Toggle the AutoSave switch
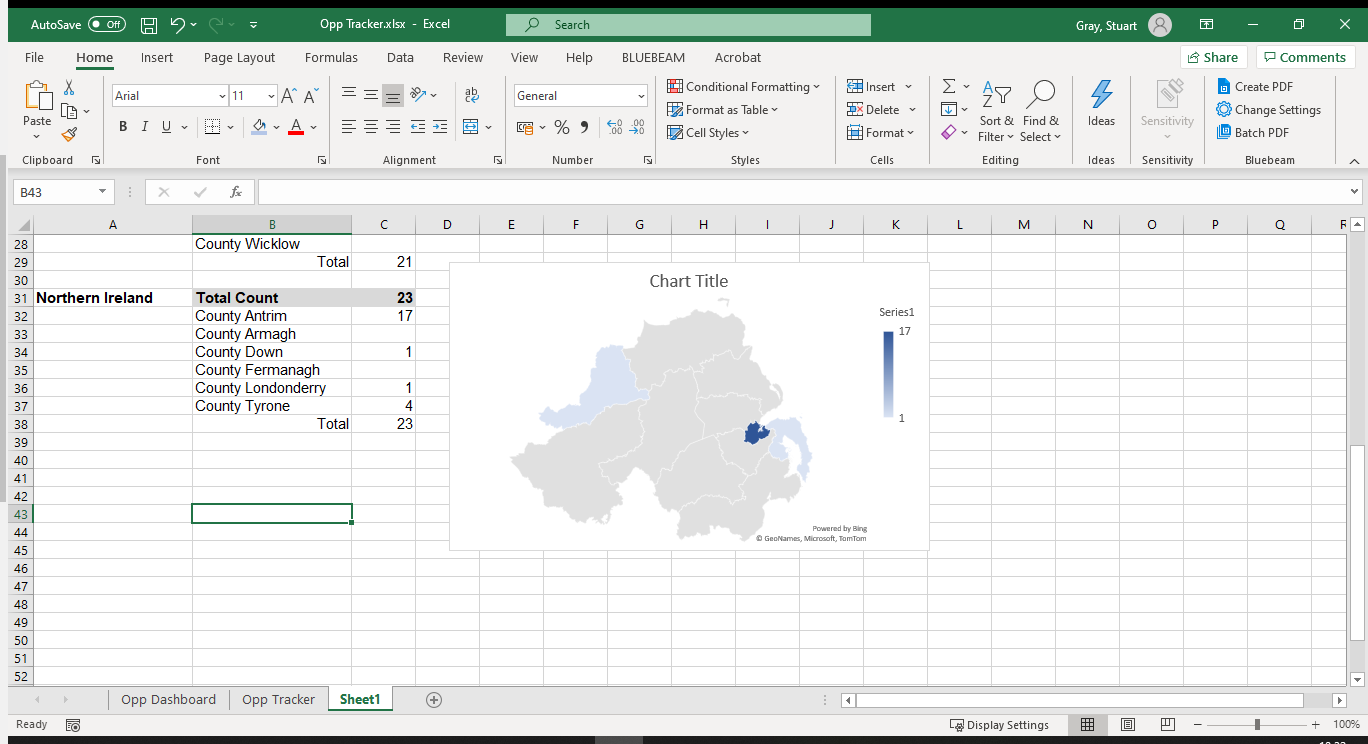The image size is (1368, 744). click(x=107, y=24)
